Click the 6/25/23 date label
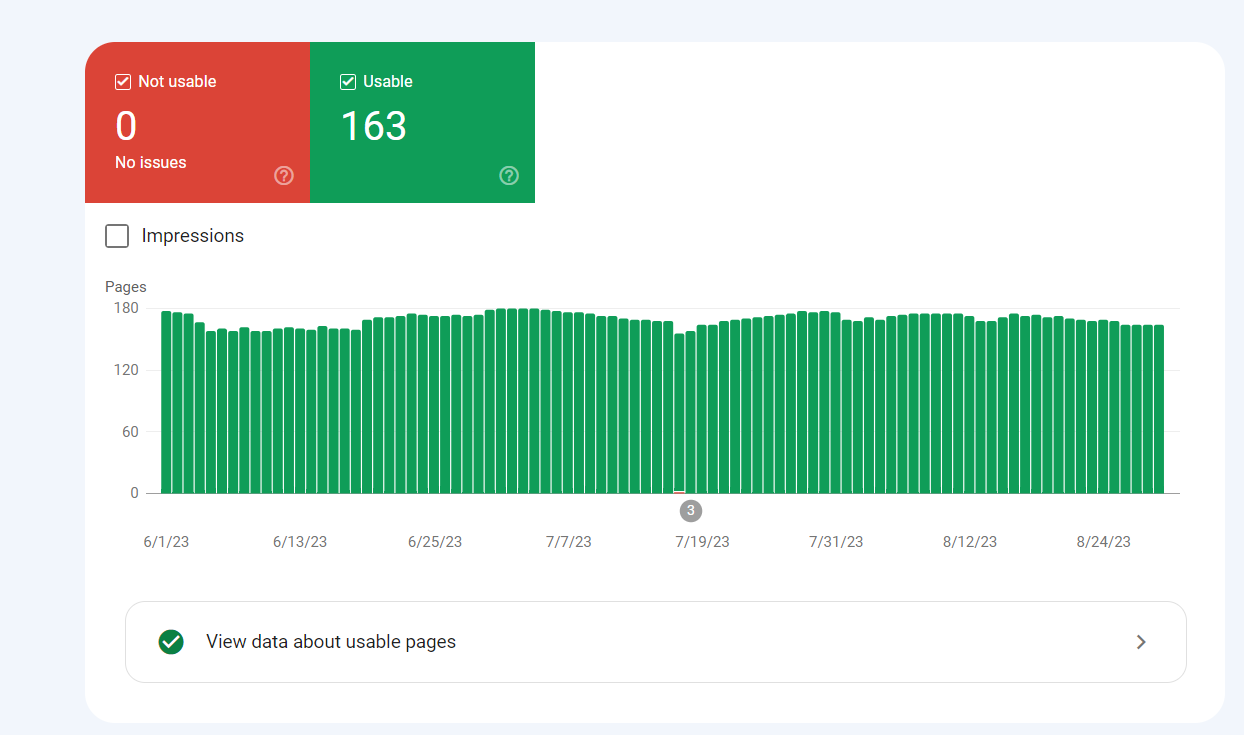 tap(435, 542)
